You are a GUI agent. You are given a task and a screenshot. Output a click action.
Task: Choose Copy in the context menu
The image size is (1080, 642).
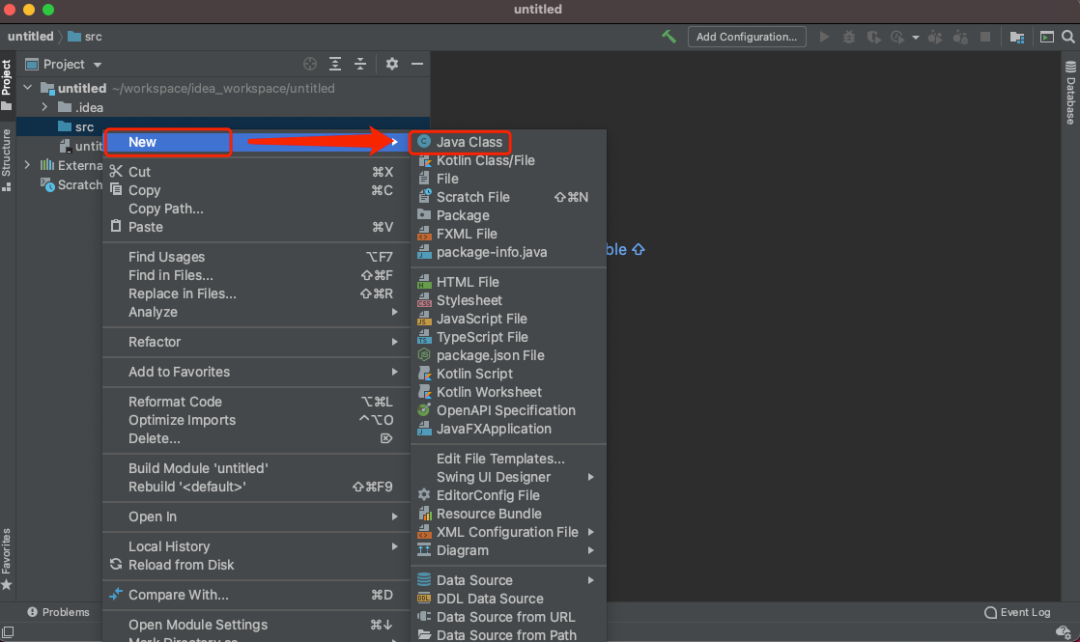(256, 190)
